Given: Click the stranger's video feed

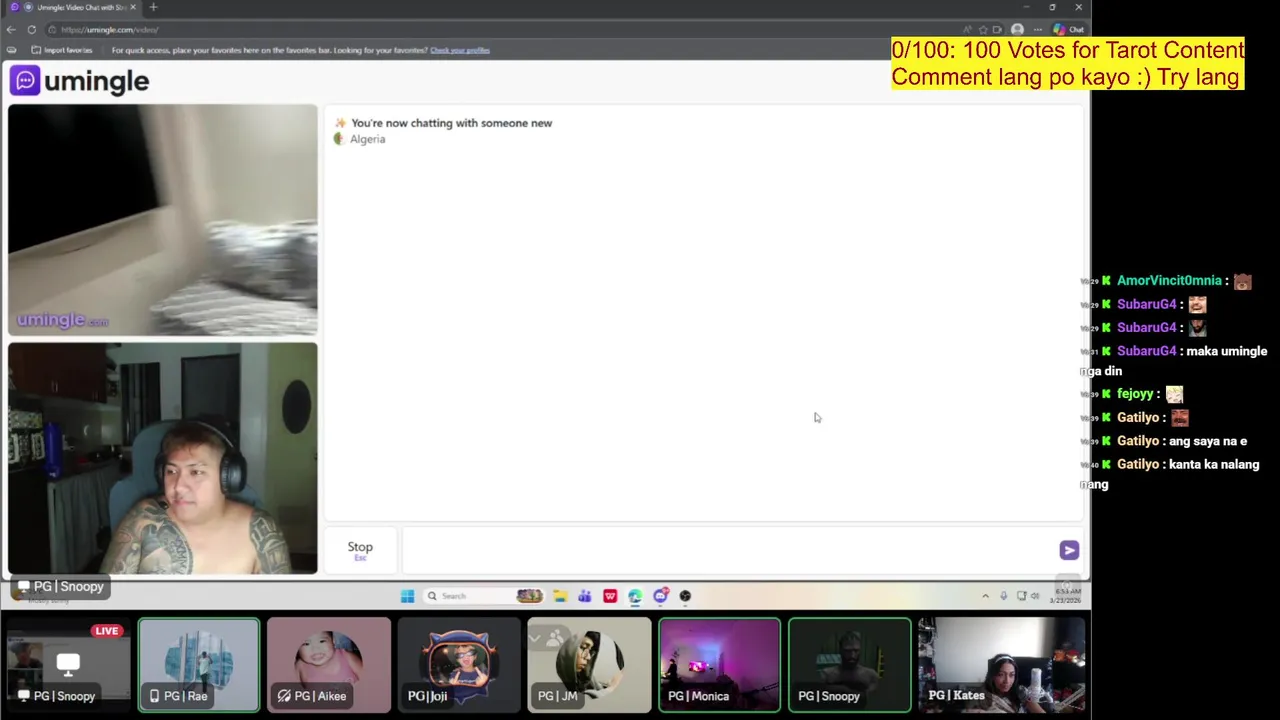Looking at the screenshot, I should (x=163, y=220).
